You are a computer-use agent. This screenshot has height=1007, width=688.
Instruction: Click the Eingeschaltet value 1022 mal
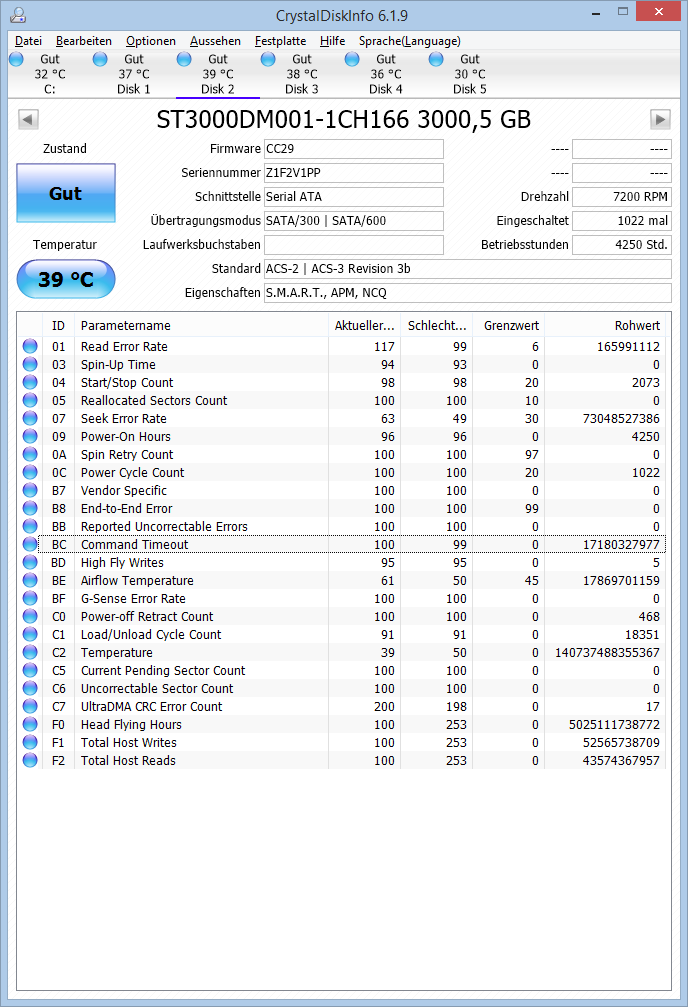[622, 221]
